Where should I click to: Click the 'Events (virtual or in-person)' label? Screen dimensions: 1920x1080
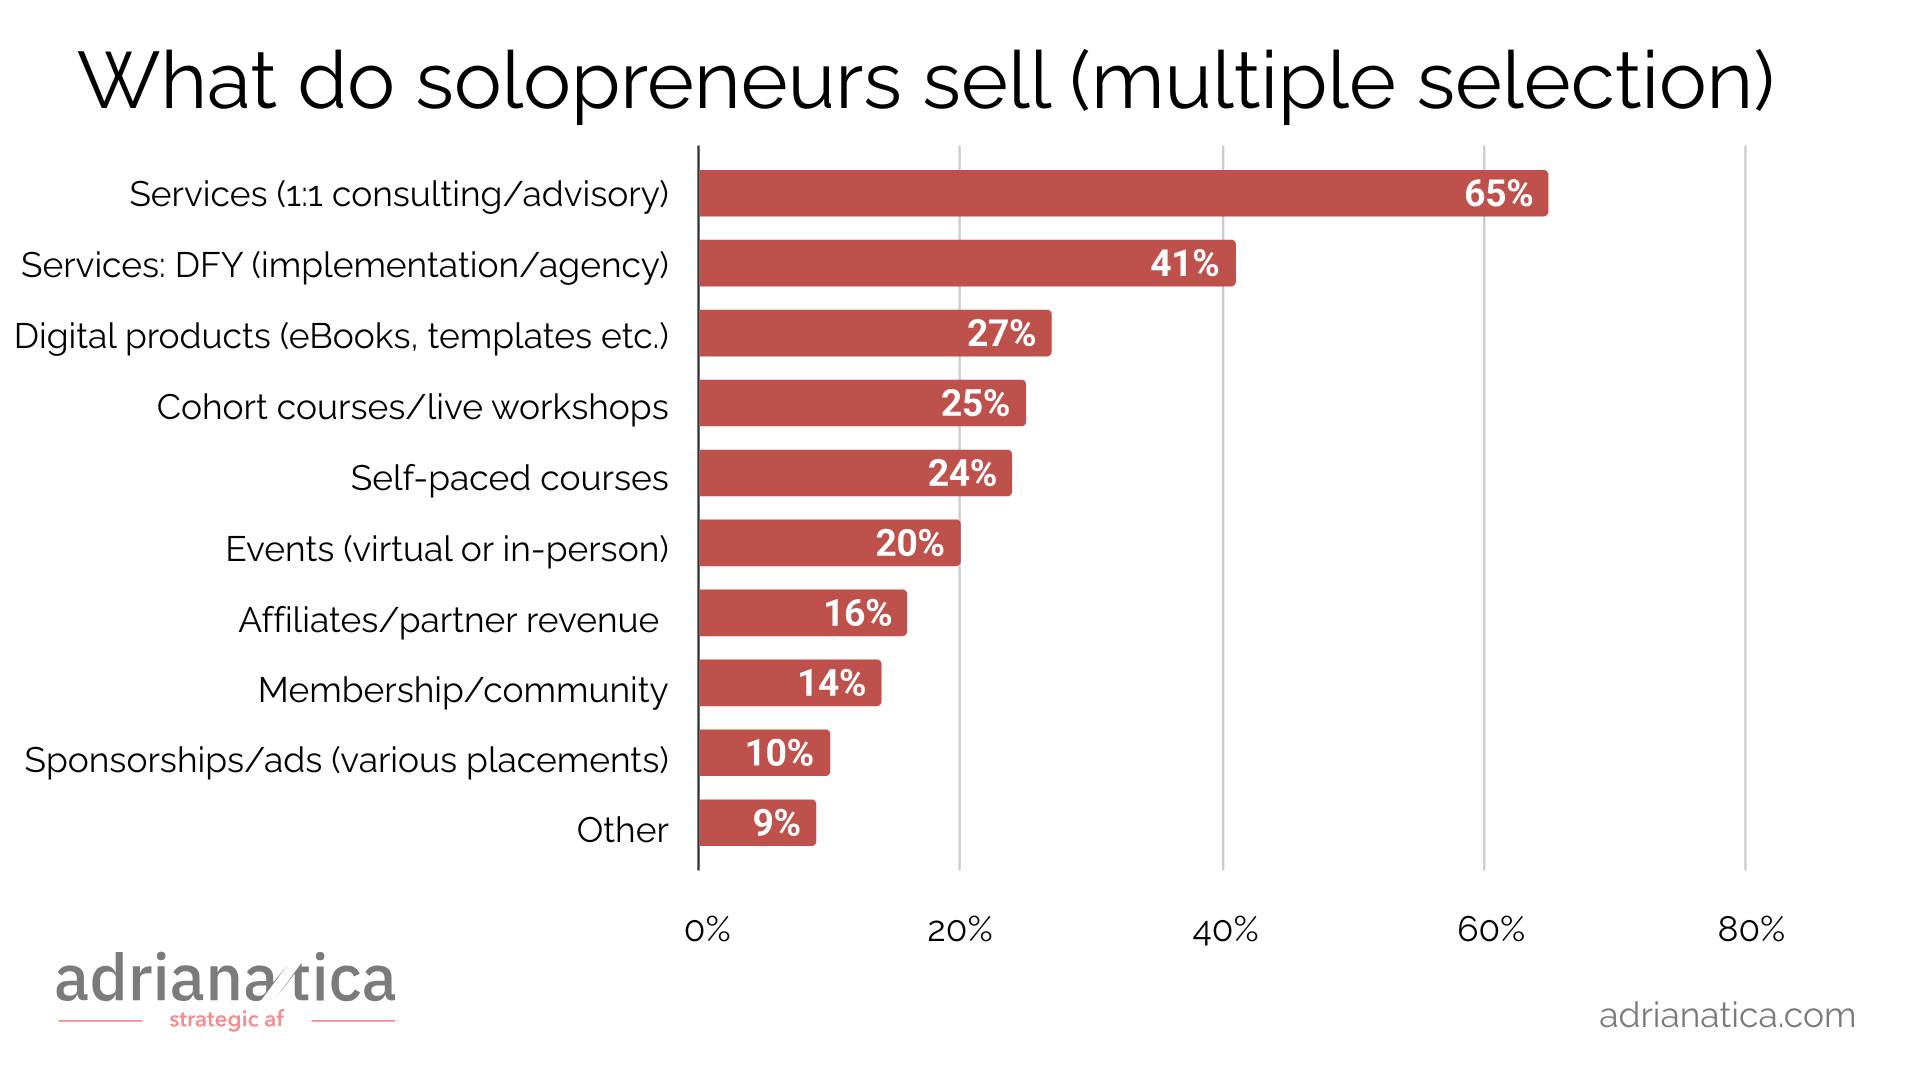coord(446,549)
